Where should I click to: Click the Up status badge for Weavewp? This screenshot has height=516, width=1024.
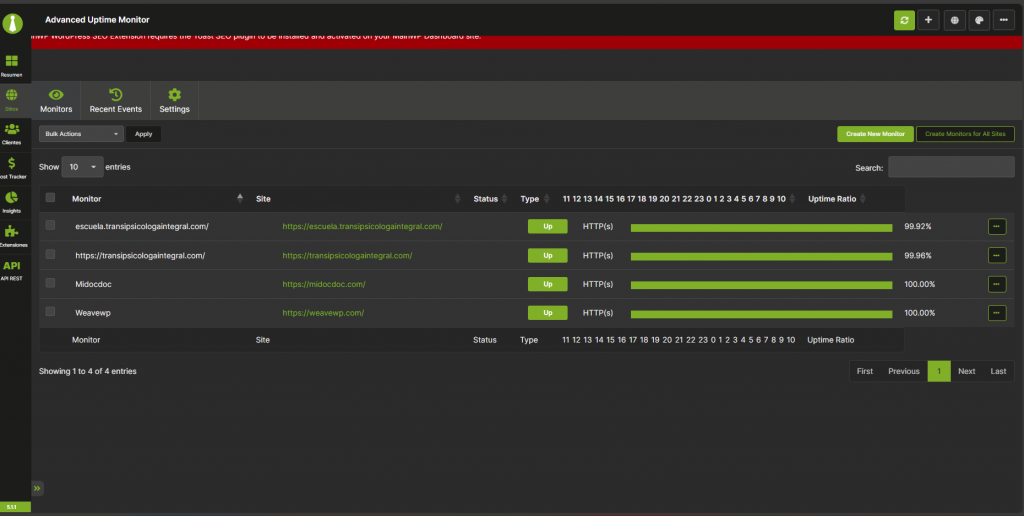coord(547,313)
